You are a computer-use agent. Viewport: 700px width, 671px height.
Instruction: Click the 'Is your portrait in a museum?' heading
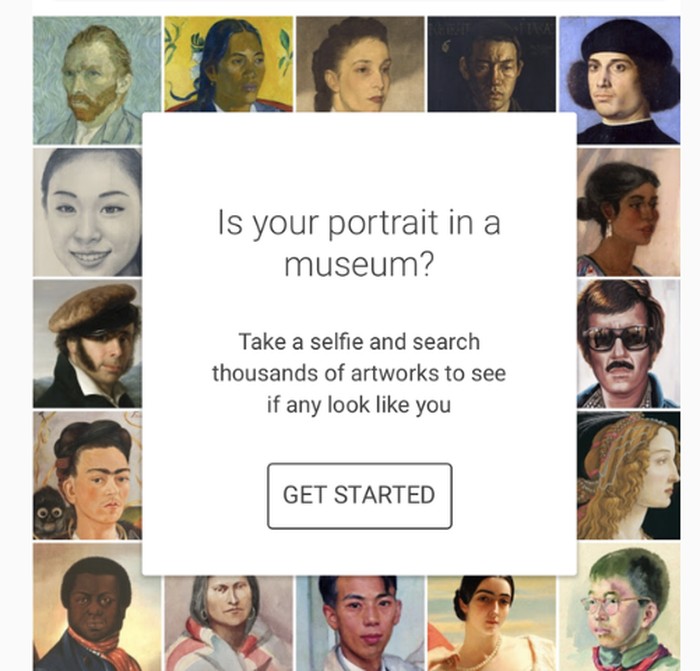click(x=359, y=243)
